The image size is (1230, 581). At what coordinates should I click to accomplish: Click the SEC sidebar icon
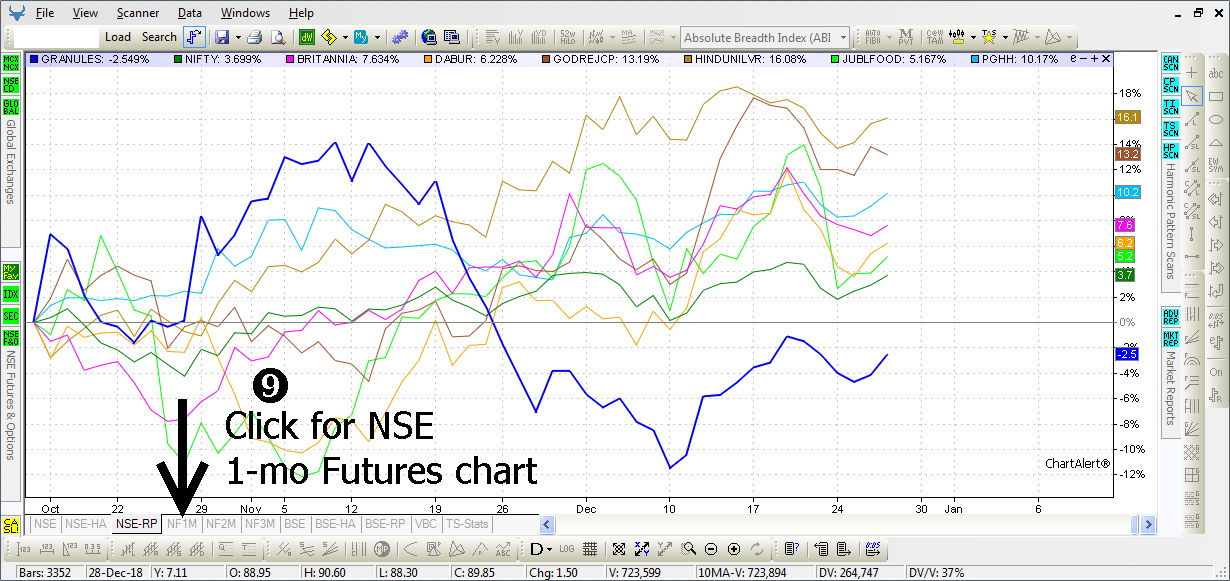click(x=11, y=316)
